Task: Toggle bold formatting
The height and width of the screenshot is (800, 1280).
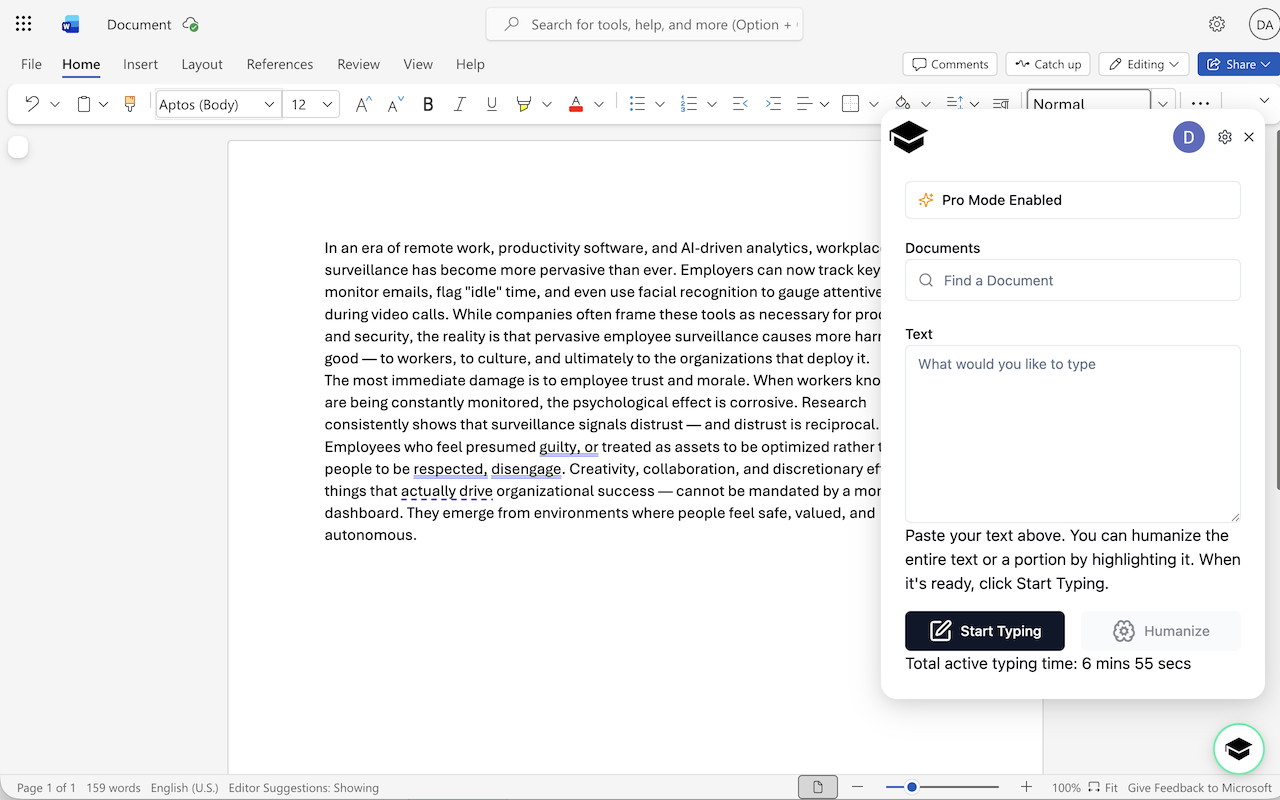Action: 428,104
